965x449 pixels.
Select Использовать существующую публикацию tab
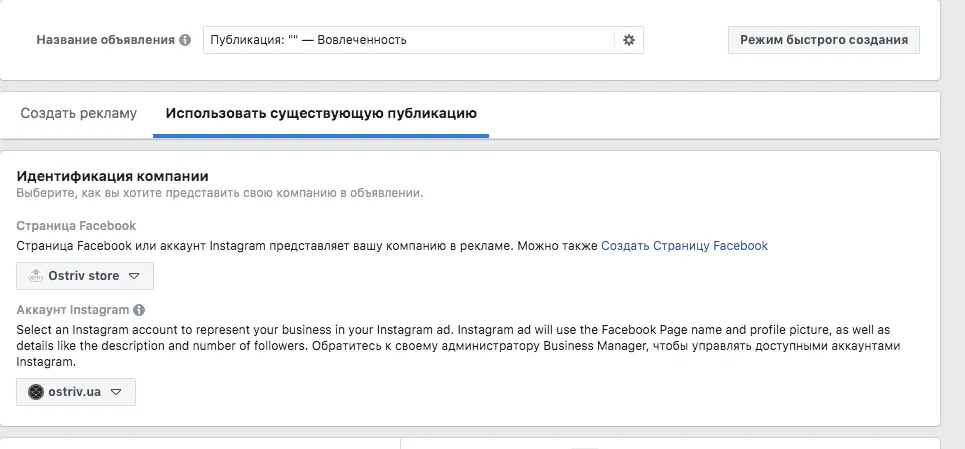321,114
